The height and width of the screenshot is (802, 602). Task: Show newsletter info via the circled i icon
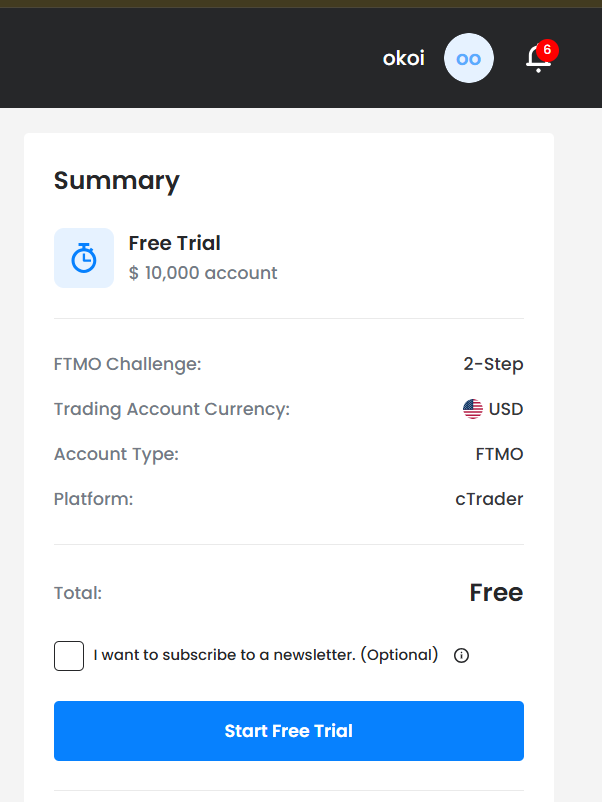tap(461, 655)
